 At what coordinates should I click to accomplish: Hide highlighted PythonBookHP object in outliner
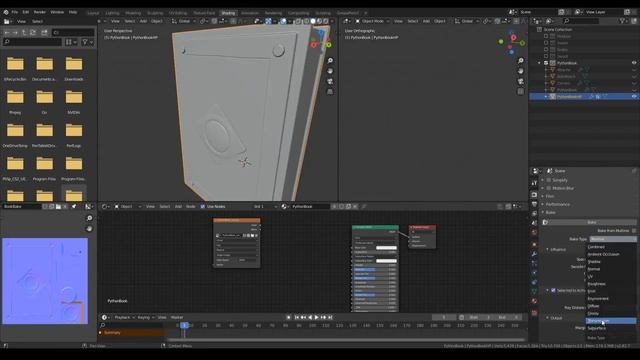tap(634, 97)
